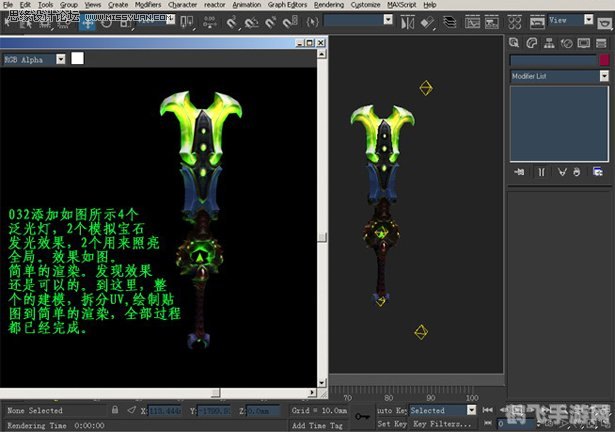Open the Hierarchy command panel tab
The image size is (615, 432).
(x=550, y=42)
